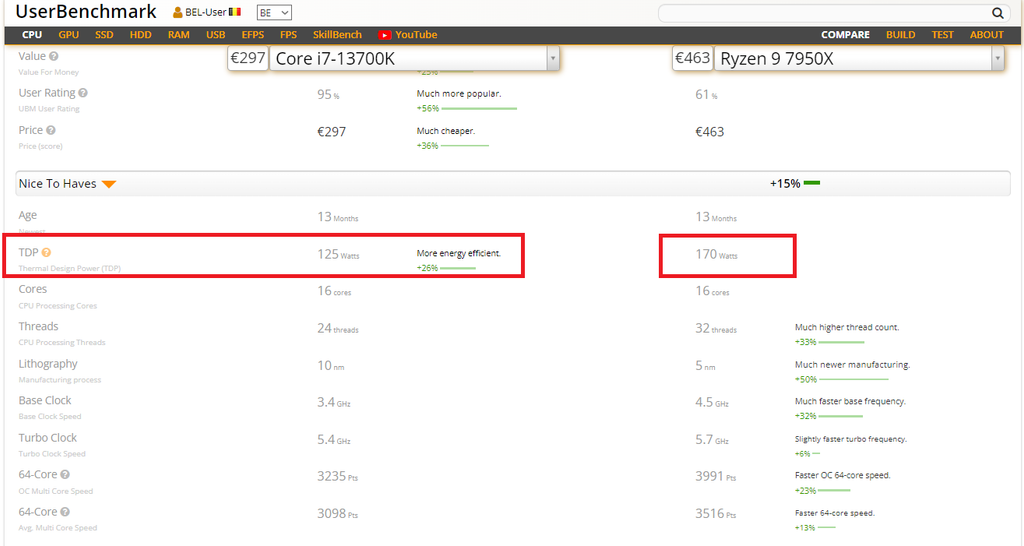Viewport: 1024px width, 546px height.
Task: Click the help icon beside Value
Action: pyautogui.click(x=54, y=56)
